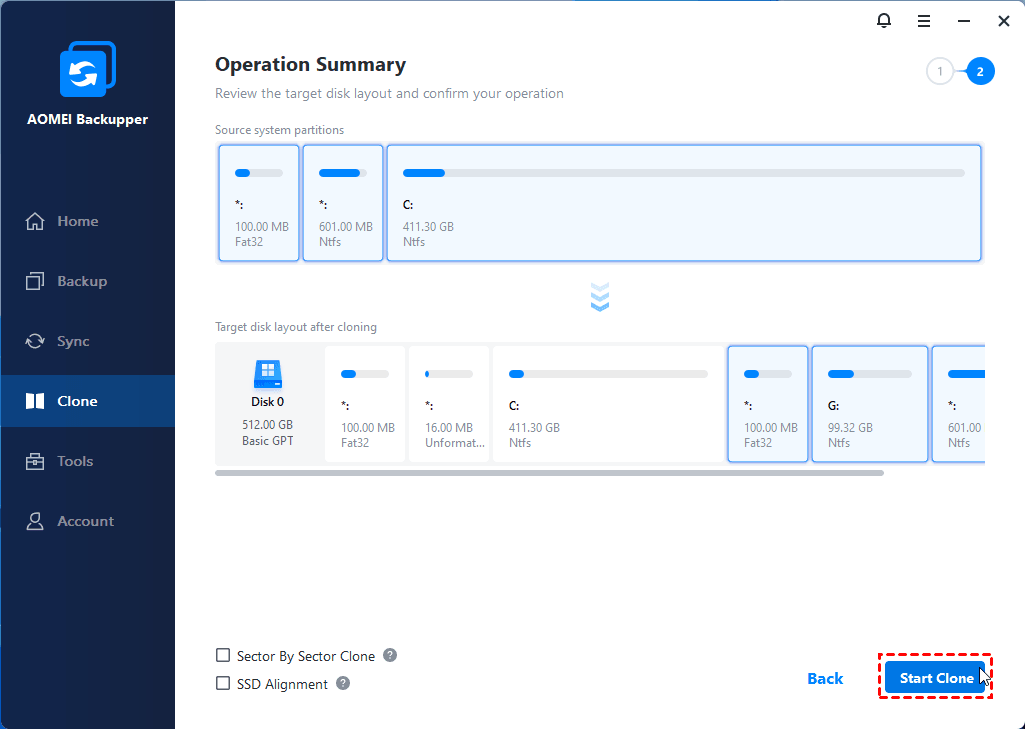Click usage bar of target C: partition
This screenshot has height=729, width=1025.
pyautogui.click(x=608, y=374)
